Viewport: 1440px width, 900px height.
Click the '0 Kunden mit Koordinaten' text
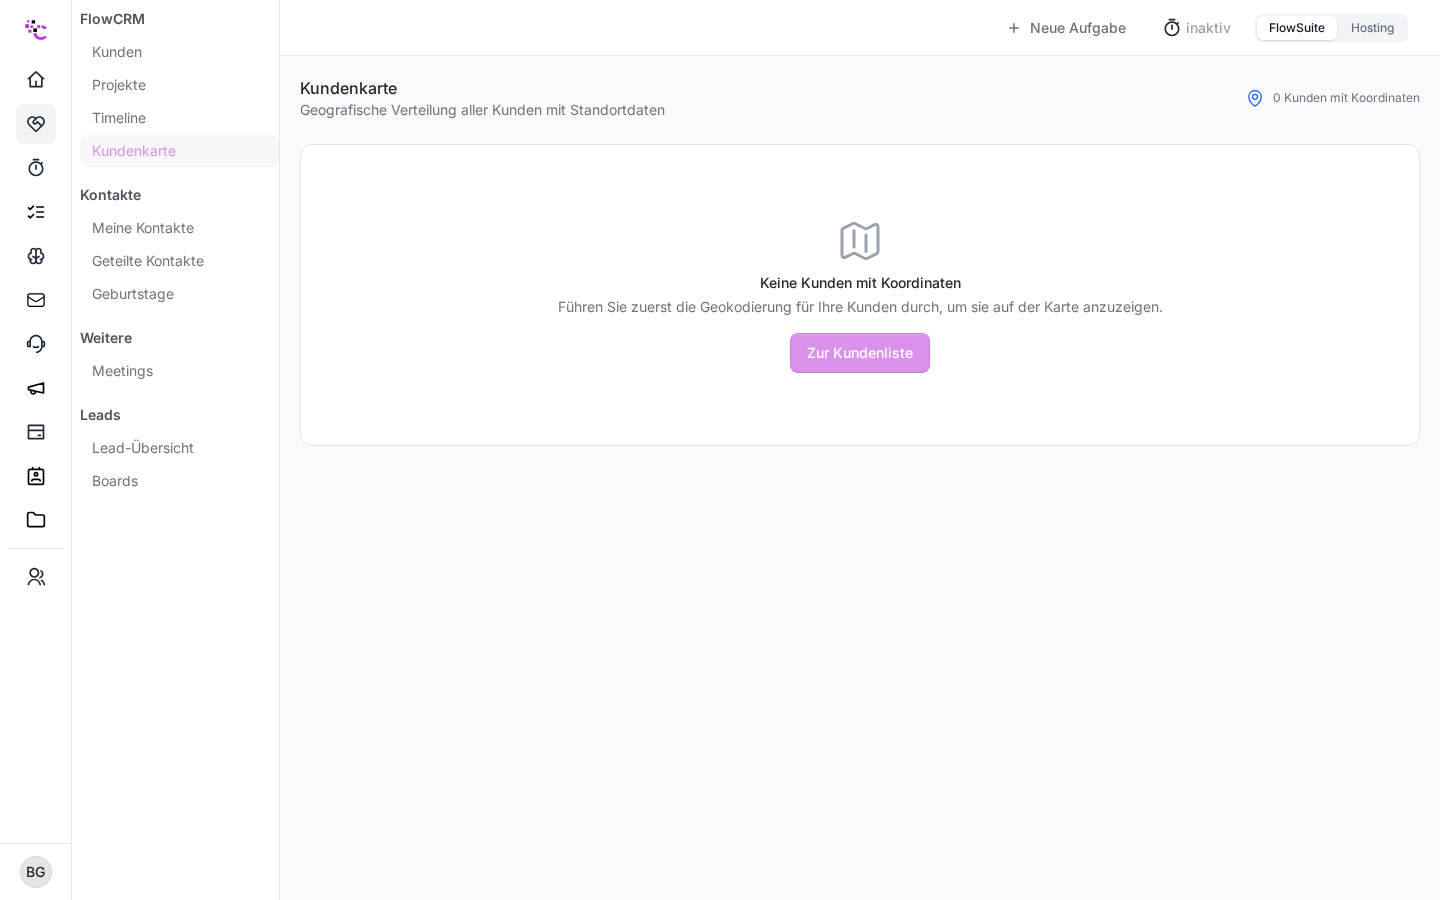click(1346, 98)
